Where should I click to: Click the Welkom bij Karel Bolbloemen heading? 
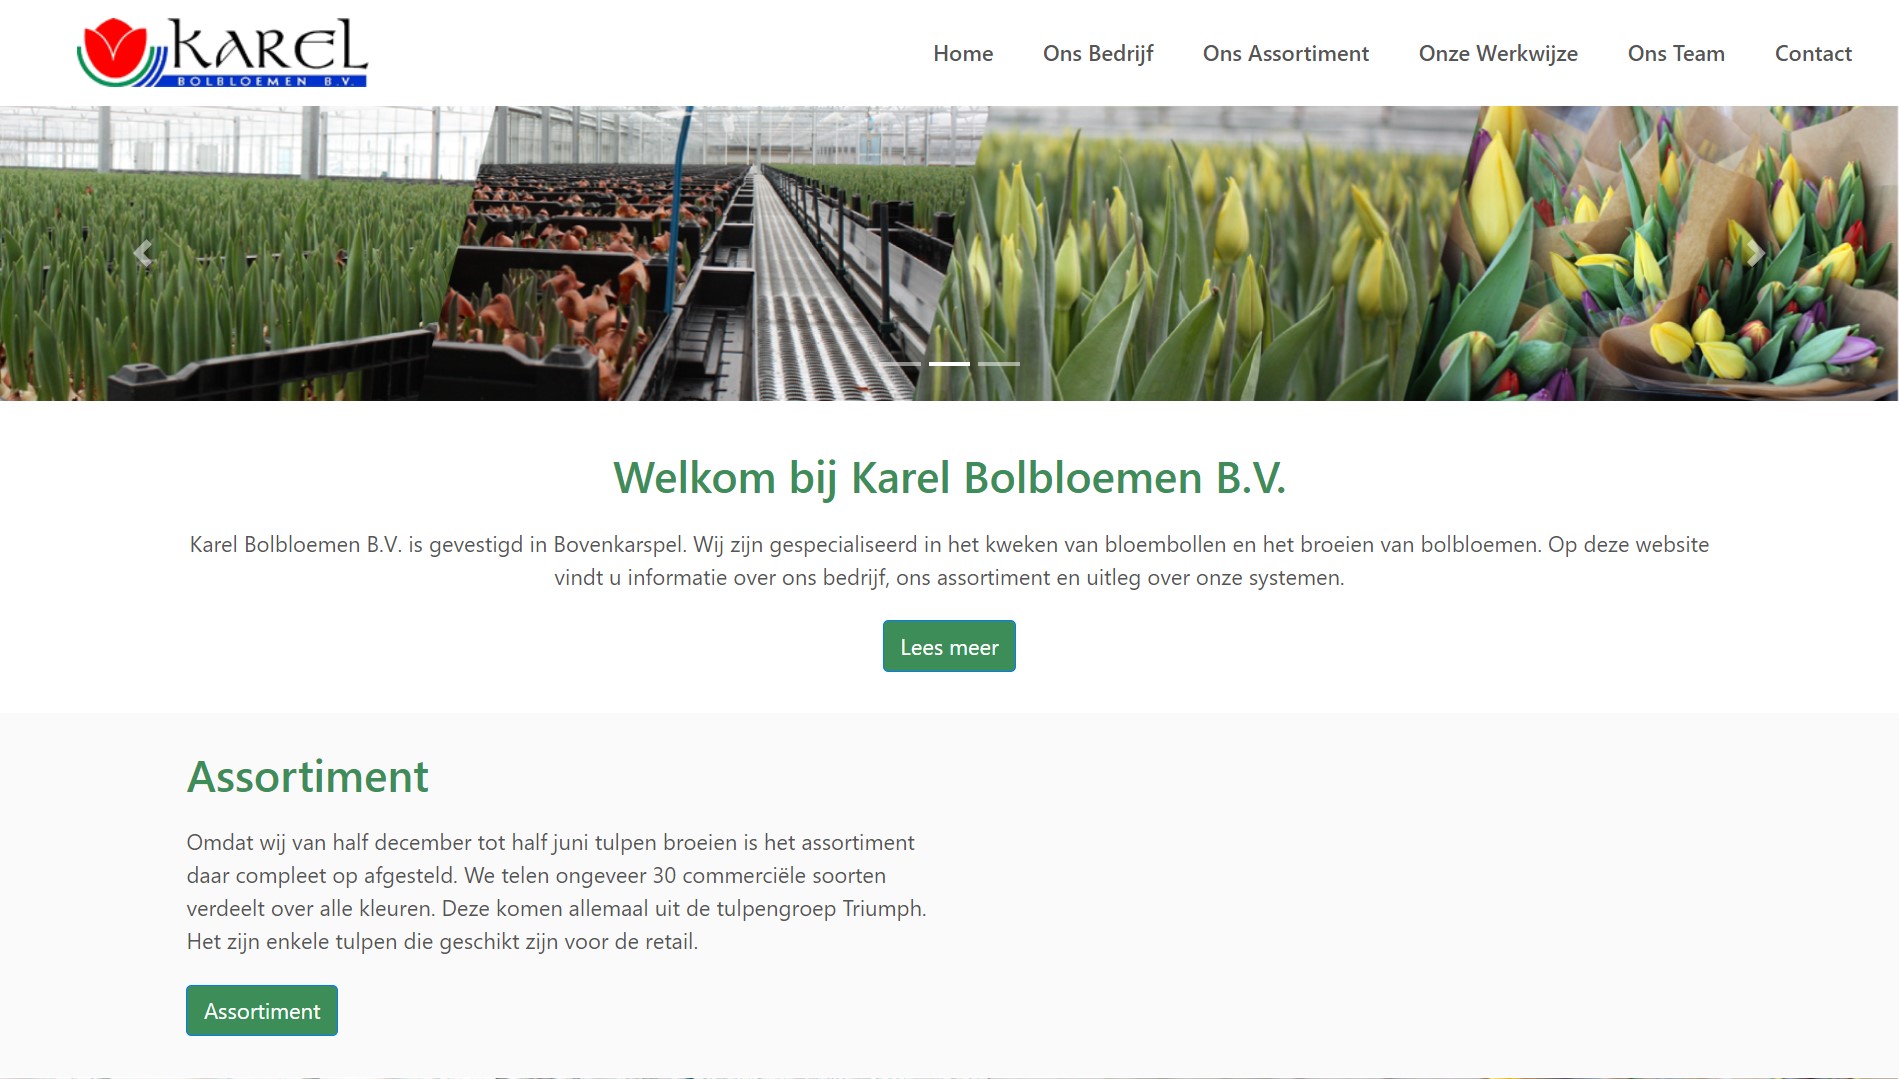(949, 478)
